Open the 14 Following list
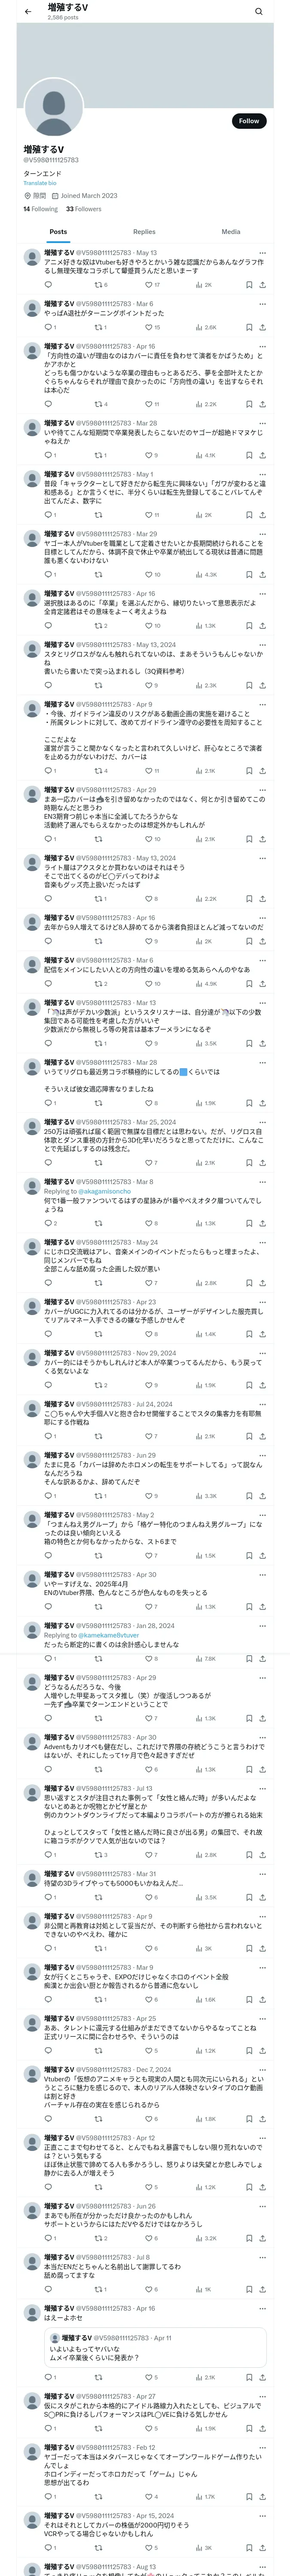 click(41, 209)
